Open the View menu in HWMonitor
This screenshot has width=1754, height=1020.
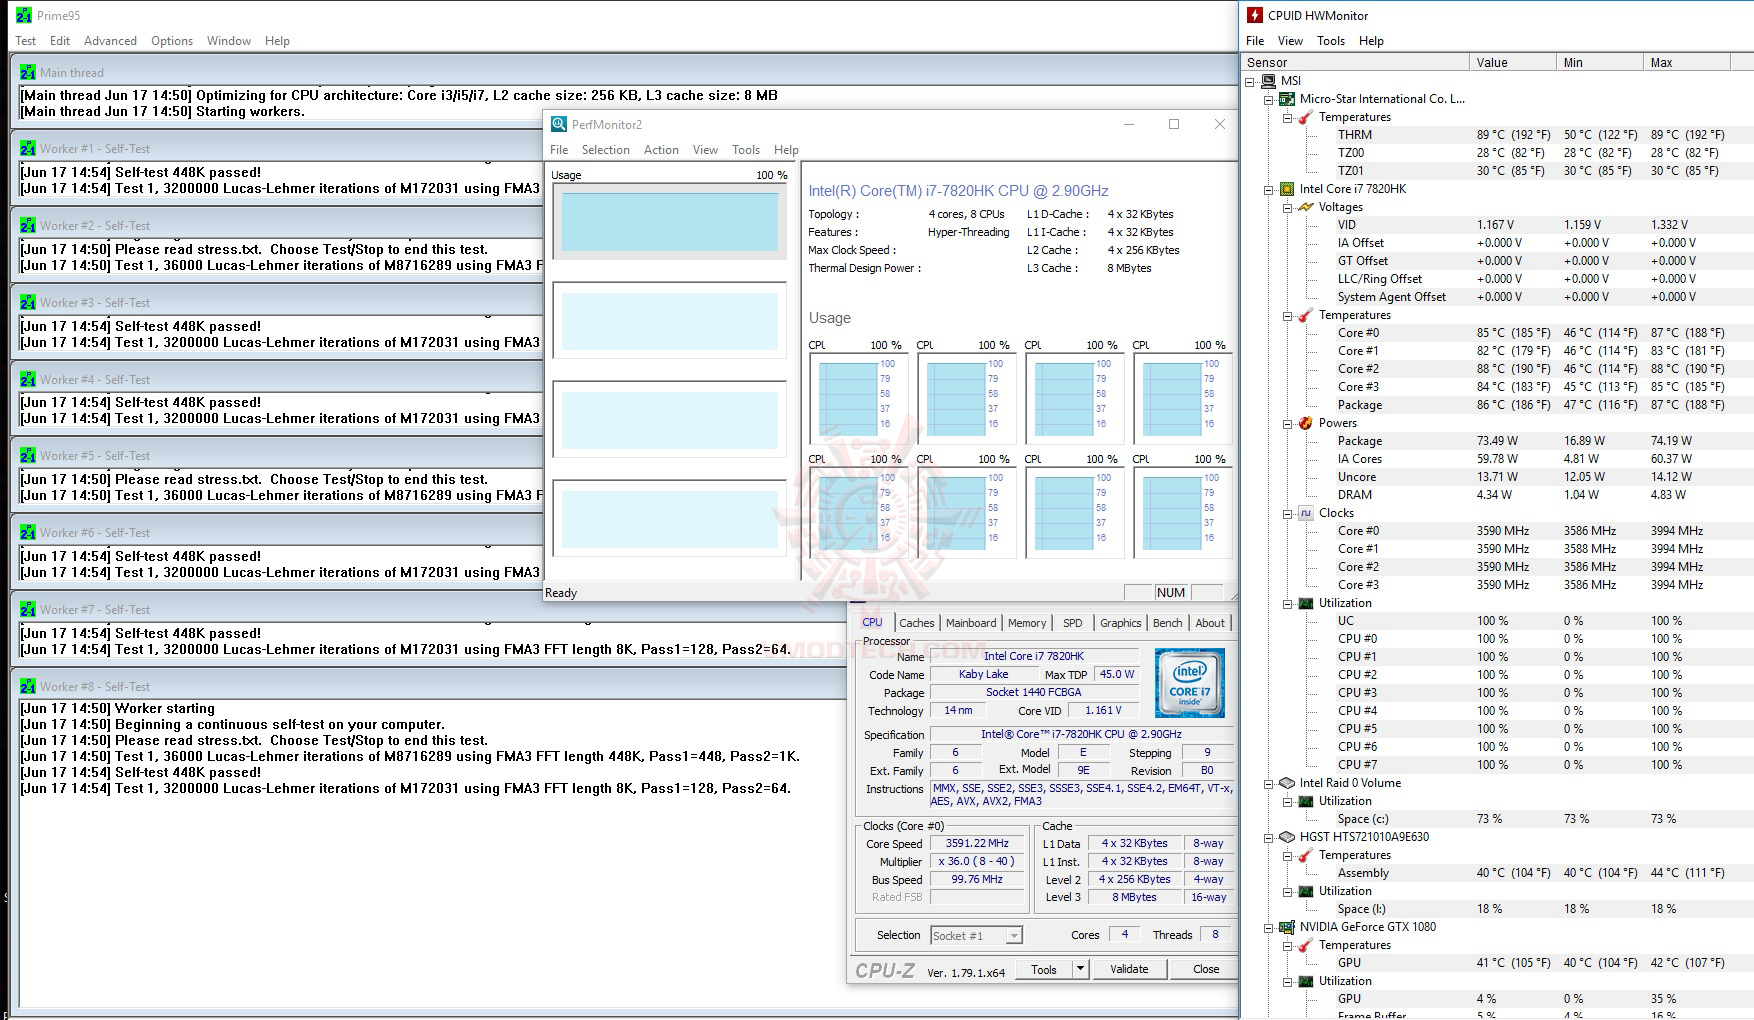tap(1290, 41)
